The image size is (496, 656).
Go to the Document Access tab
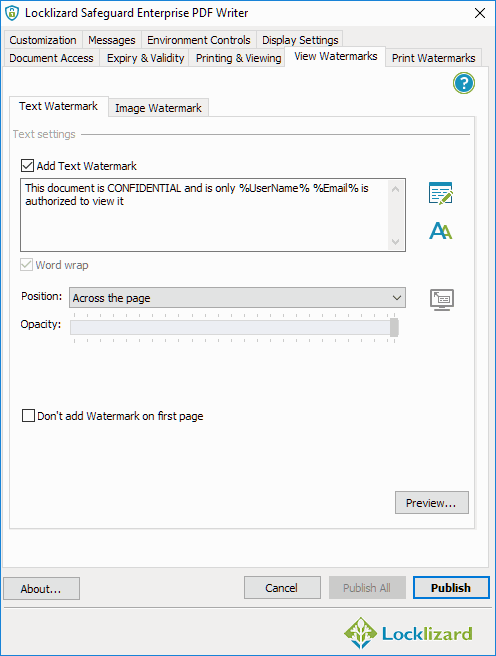point(51,58)
